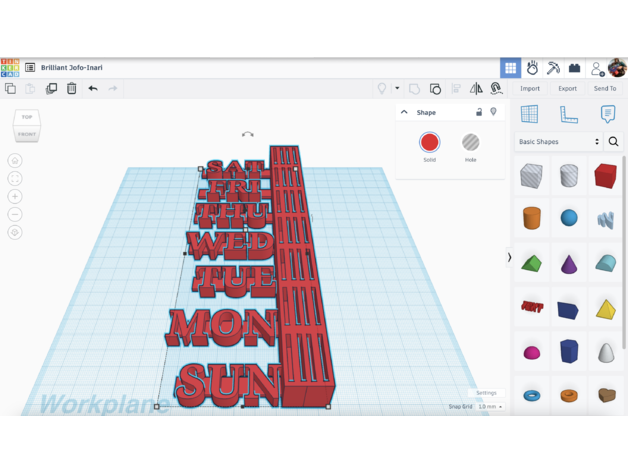Set shape to Hole mode
The height and width of the screenshot is (472, 628).
[x=470, y=143]
